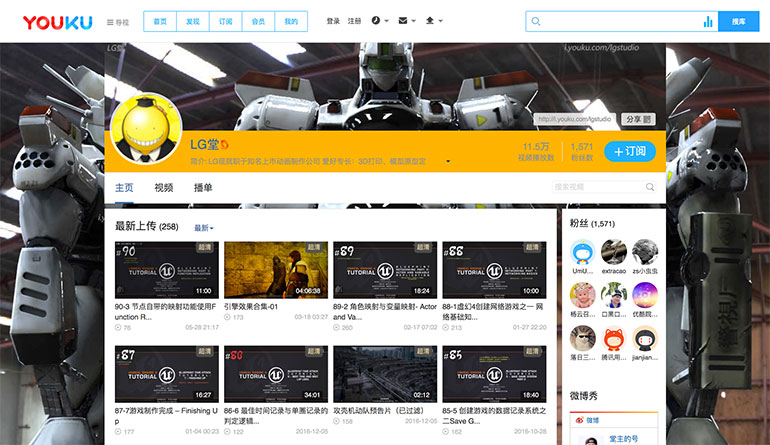Go to 订阅 in top navigation

point(226,22)
